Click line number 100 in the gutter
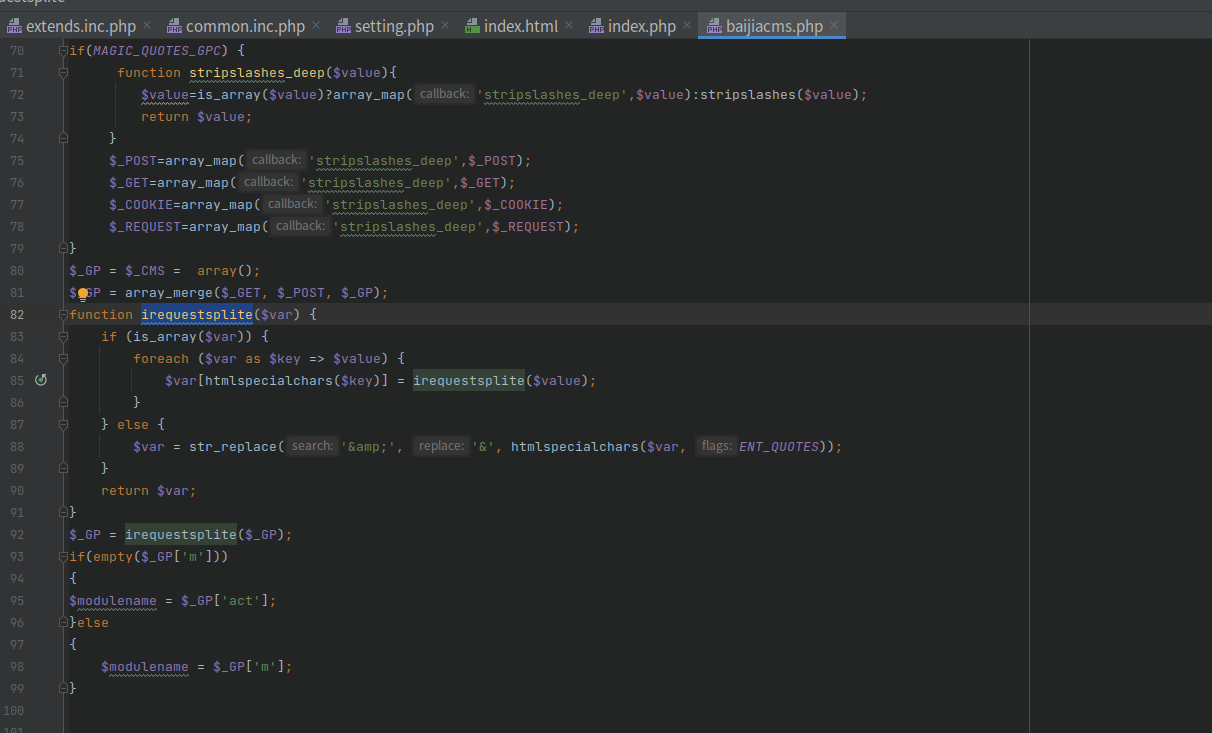 14,710
